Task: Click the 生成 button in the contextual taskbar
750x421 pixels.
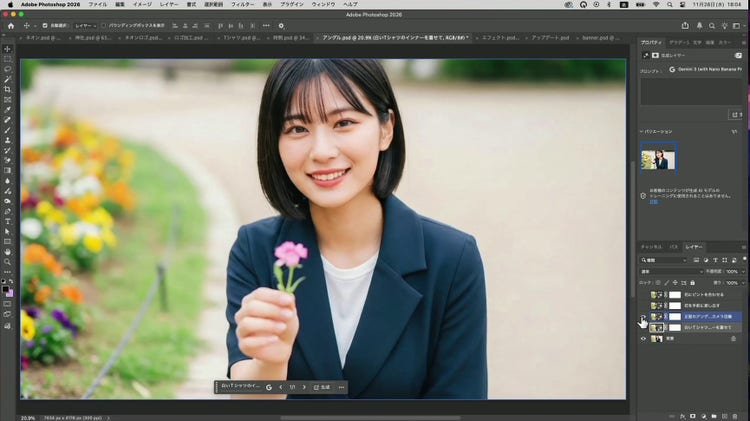Action: [x=324, y=387]
